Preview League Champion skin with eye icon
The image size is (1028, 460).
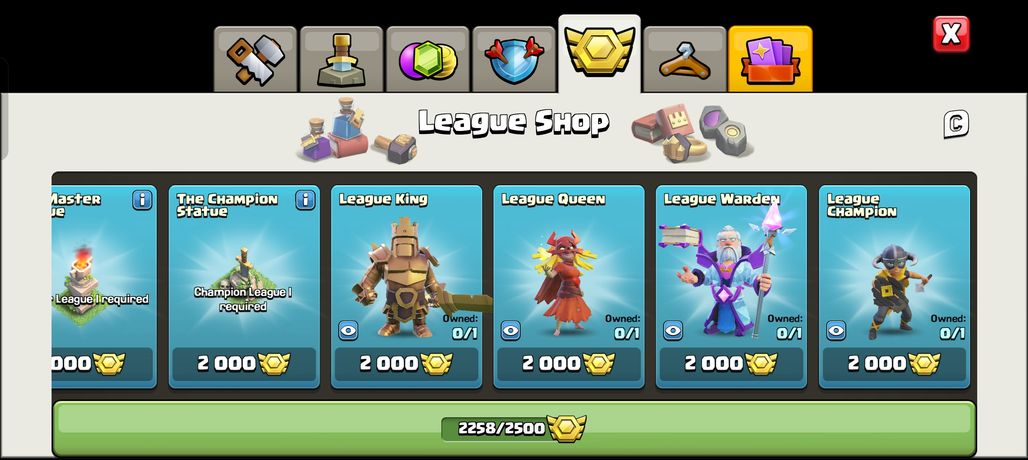coord(836,330)
